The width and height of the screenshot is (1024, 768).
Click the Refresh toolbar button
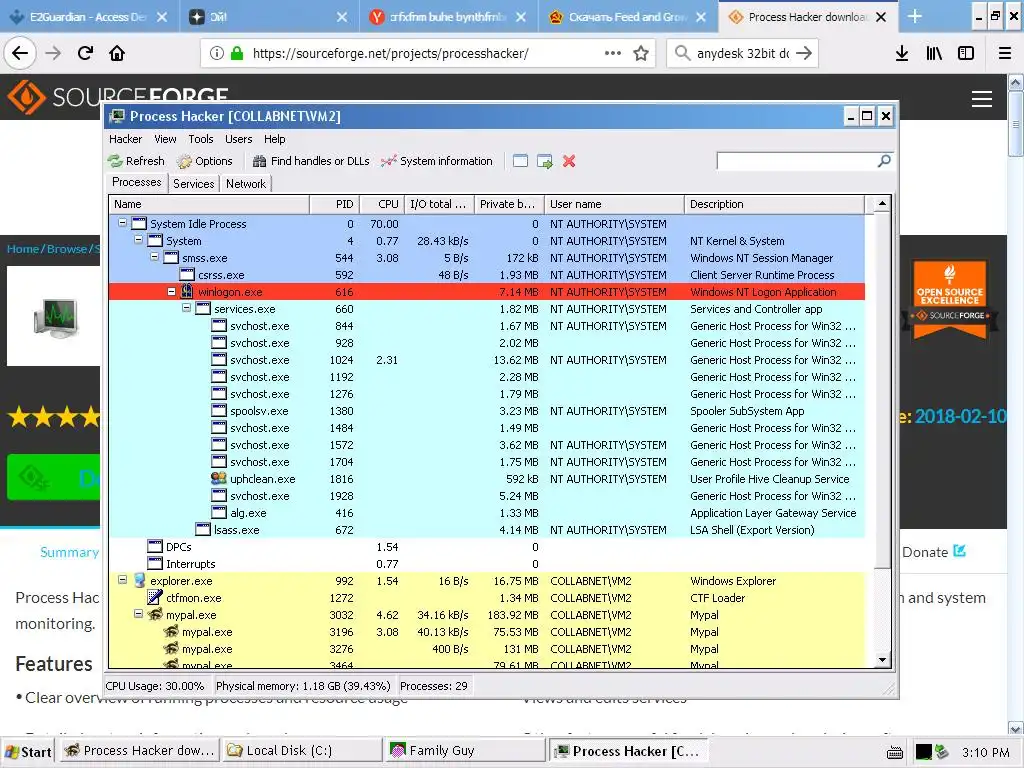tap(136, 161)
